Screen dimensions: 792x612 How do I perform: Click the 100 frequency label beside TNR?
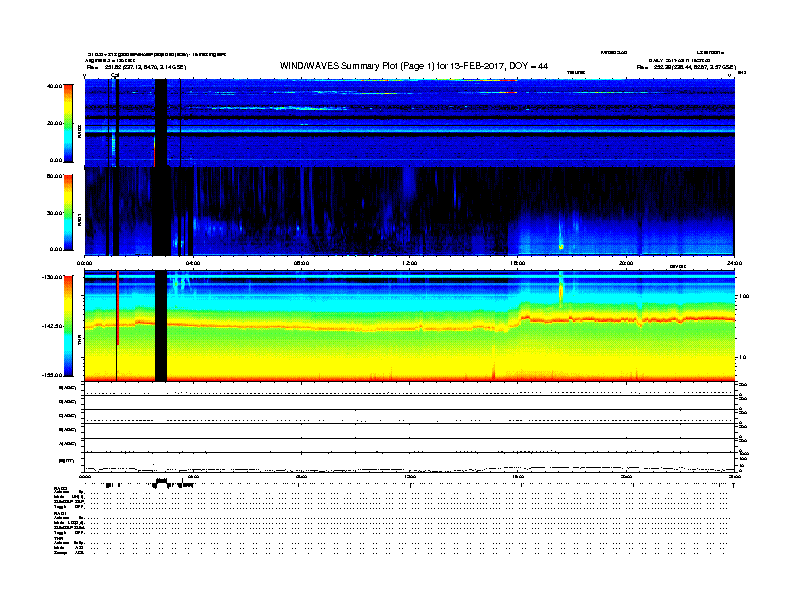tap(744, 296)
